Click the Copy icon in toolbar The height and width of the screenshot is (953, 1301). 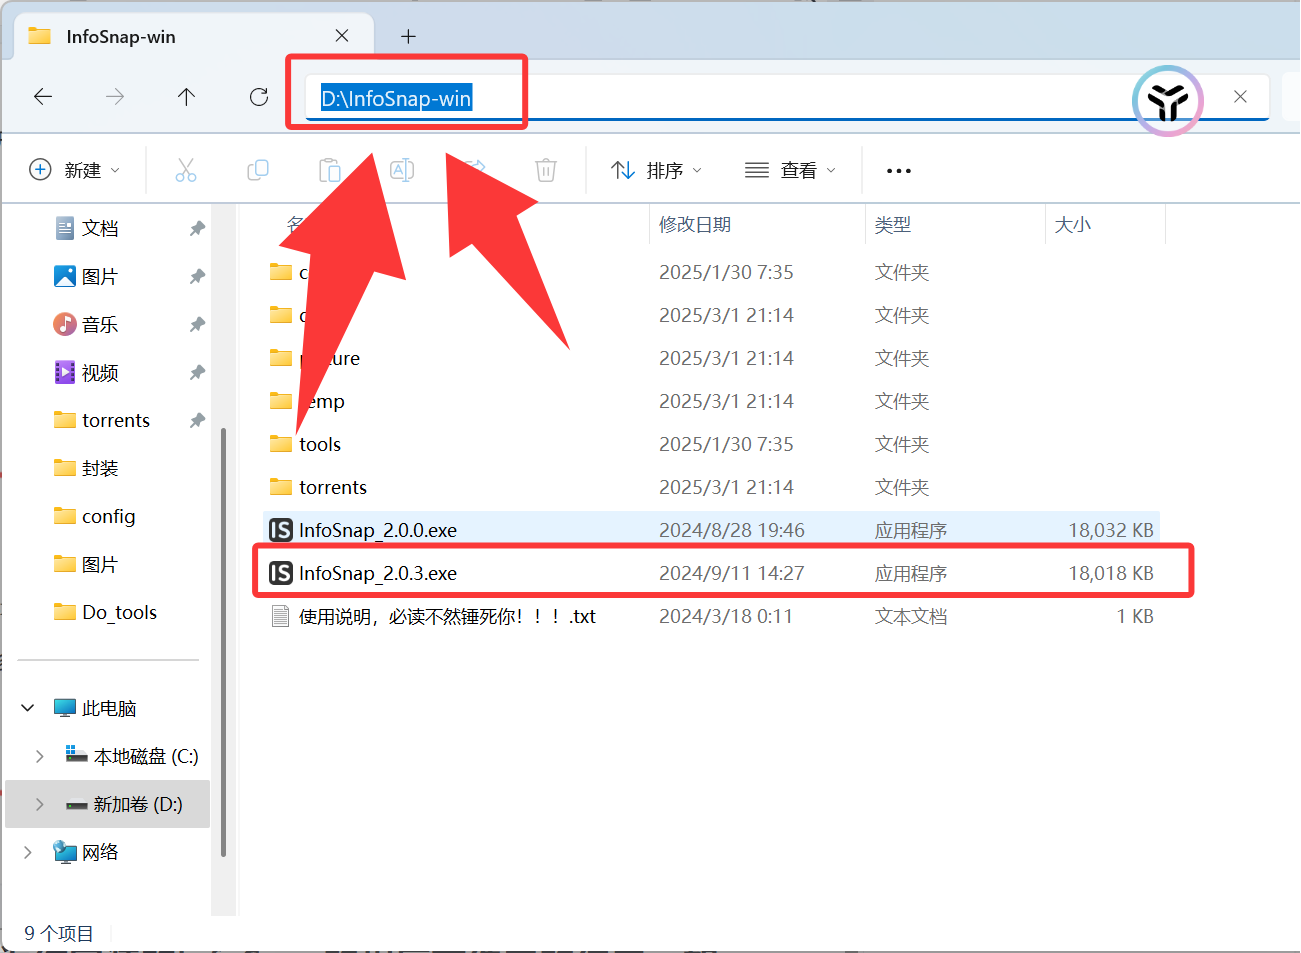(258, 170)
